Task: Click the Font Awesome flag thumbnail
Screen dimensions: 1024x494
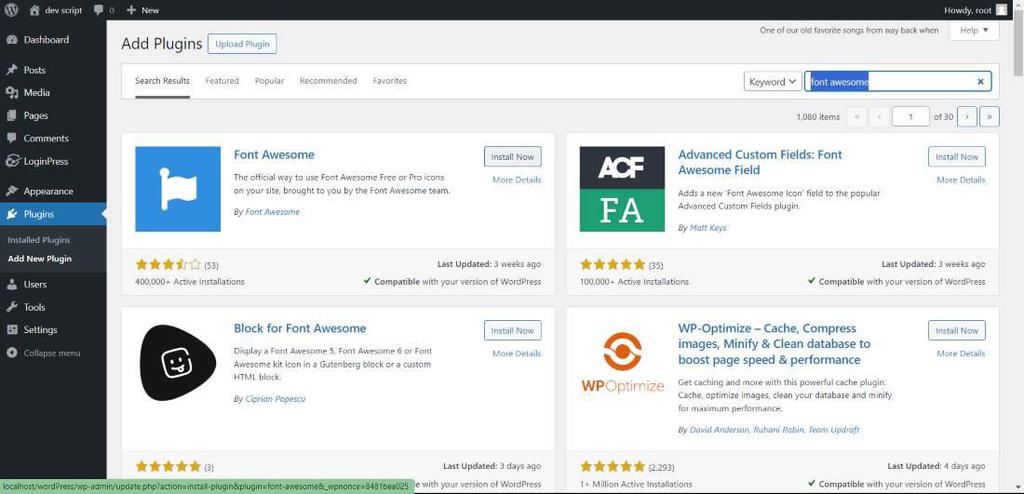Action: tap(178, 189)
